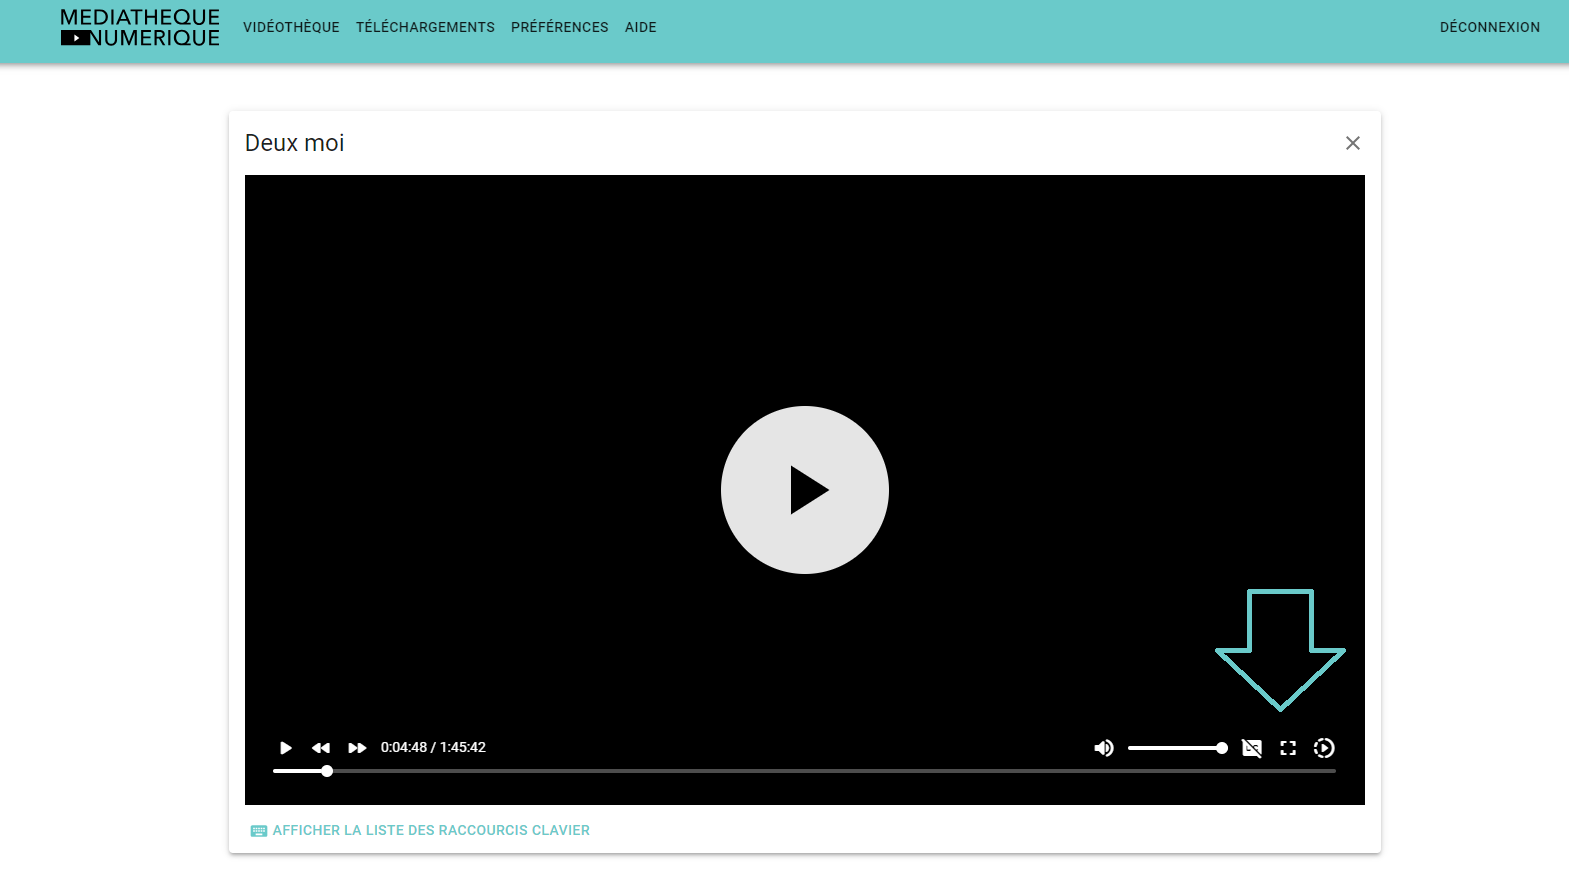
Task: Adjust the volume slider
Action: coord(1178,748)
